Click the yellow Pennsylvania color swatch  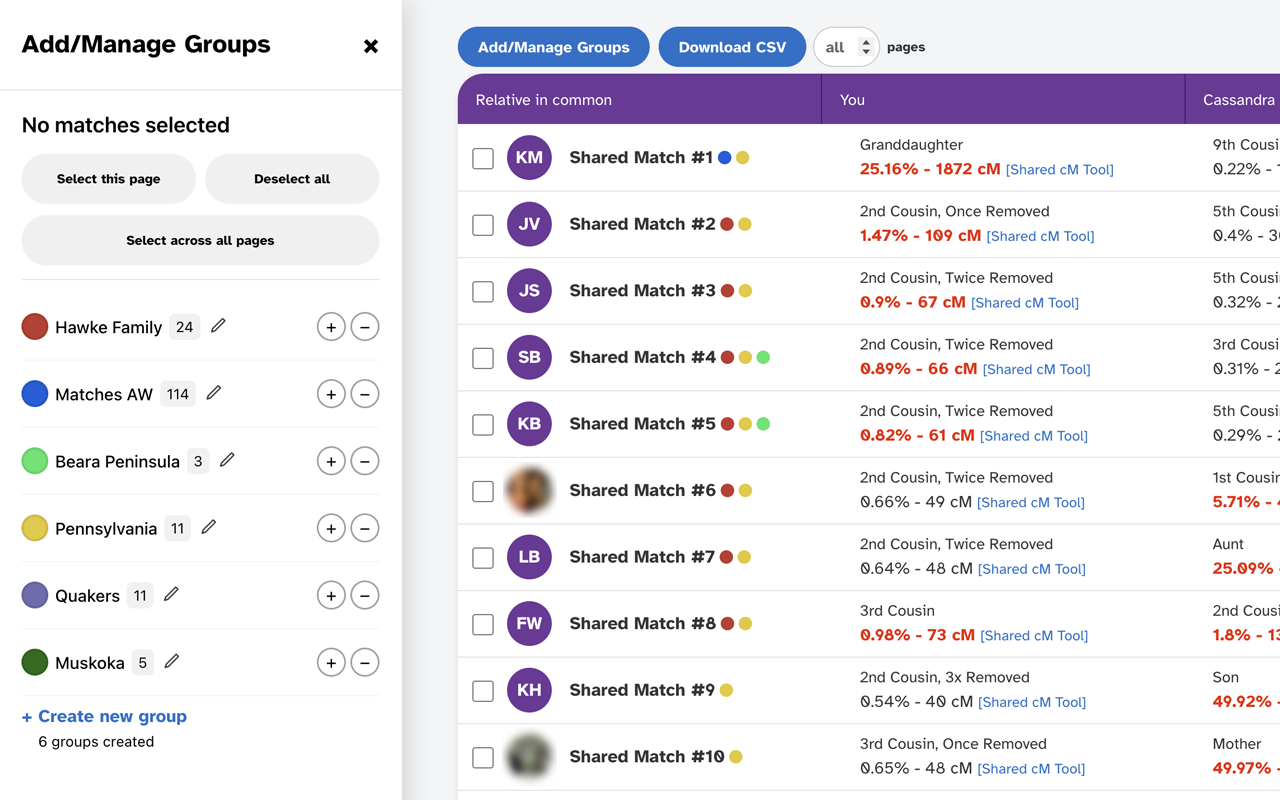pos(35,527)
